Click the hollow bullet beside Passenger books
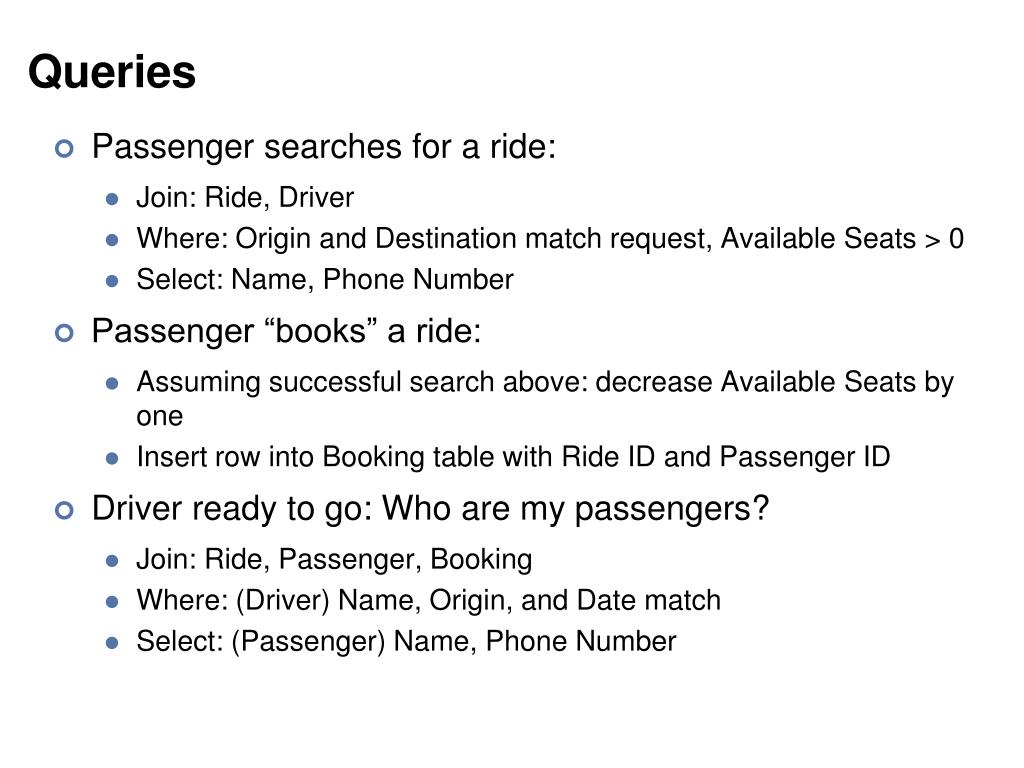The width and height of the screenshot is (1024, 768). pos(64,334)
